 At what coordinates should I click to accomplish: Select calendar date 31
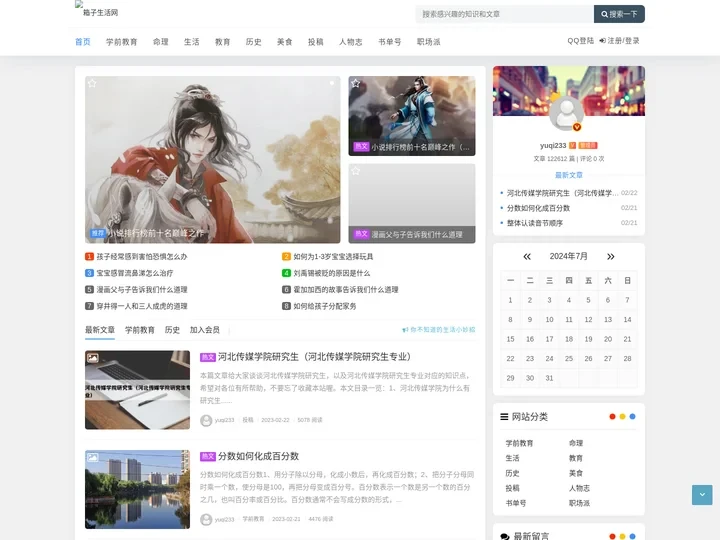549,378
